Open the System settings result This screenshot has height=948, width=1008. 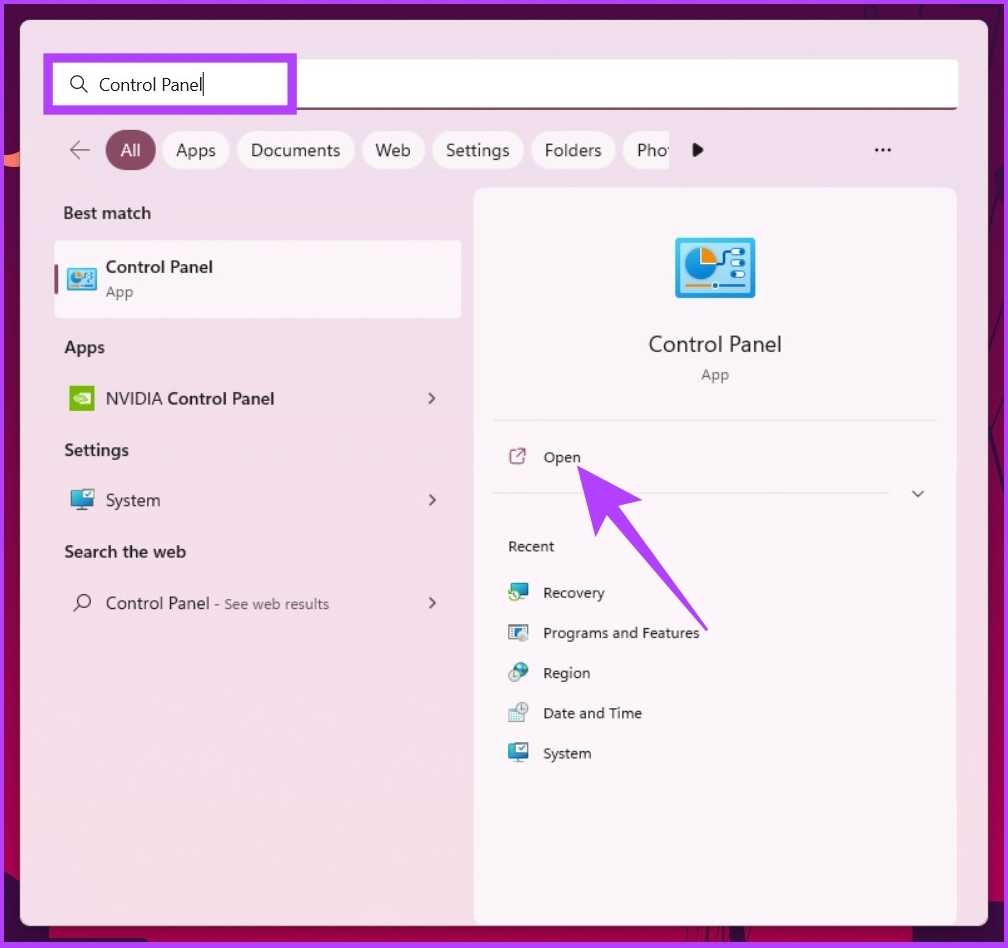[x=255, y=499]
